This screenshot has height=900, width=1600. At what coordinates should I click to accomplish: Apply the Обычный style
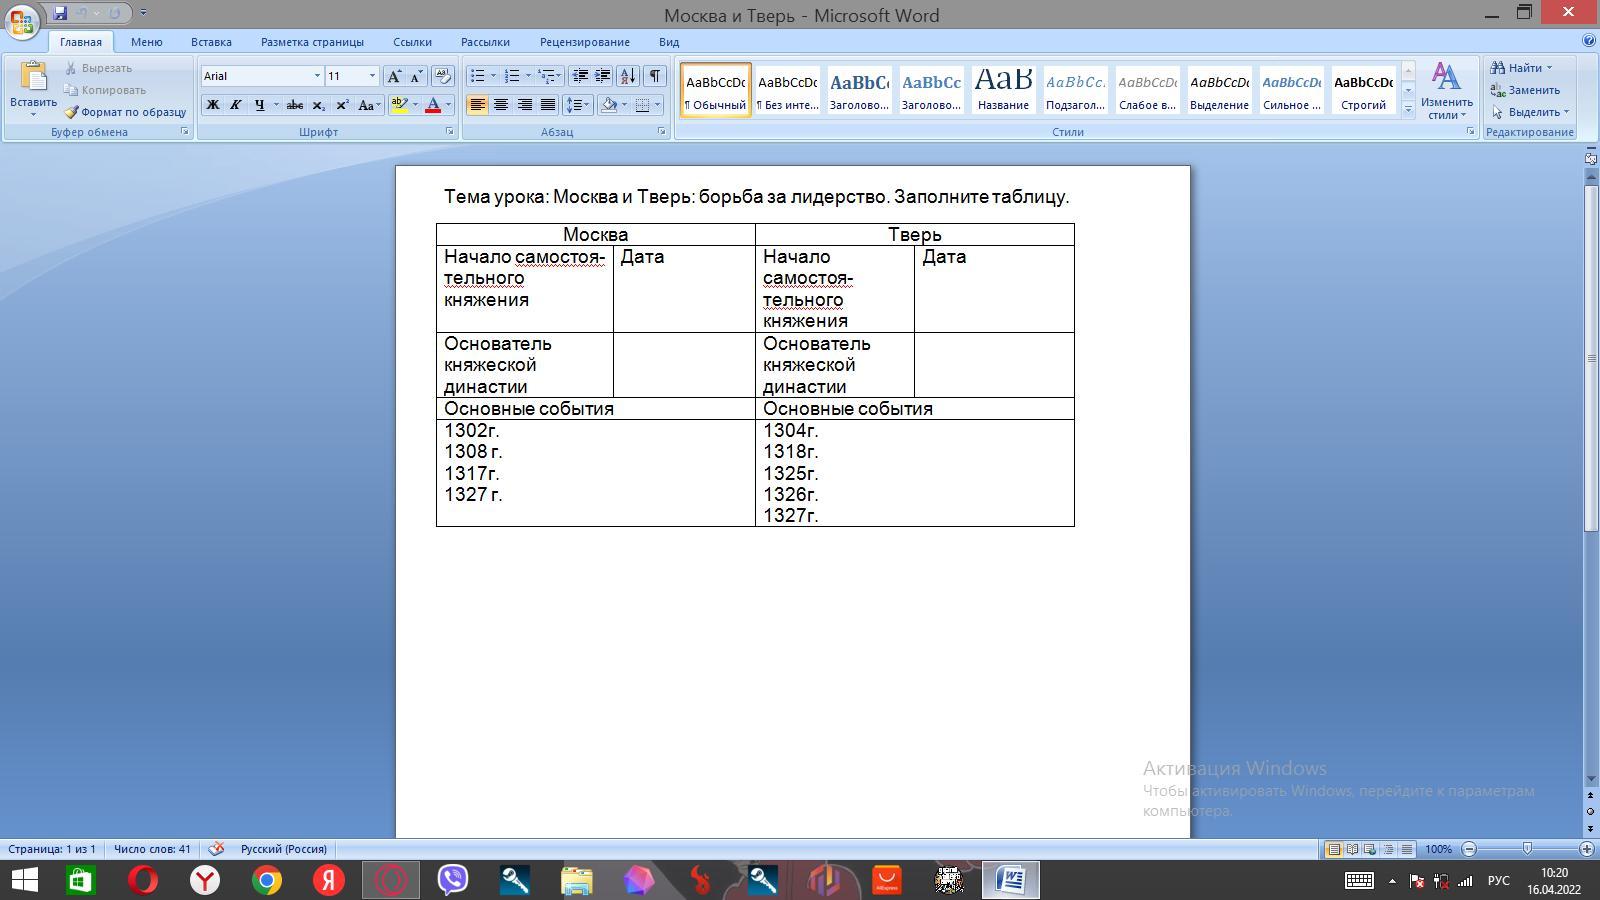(x=715, y=90)
